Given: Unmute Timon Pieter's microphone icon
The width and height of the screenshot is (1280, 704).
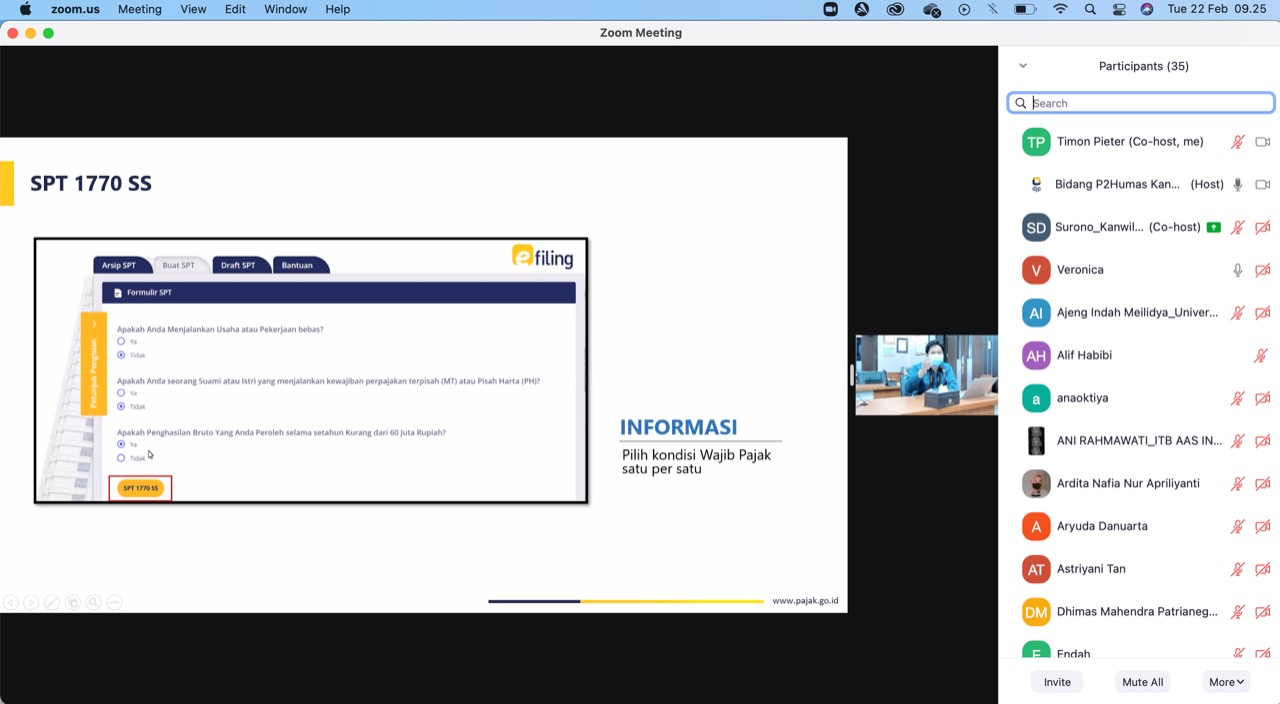Looking at the screenshot, I should point(1237,142).
